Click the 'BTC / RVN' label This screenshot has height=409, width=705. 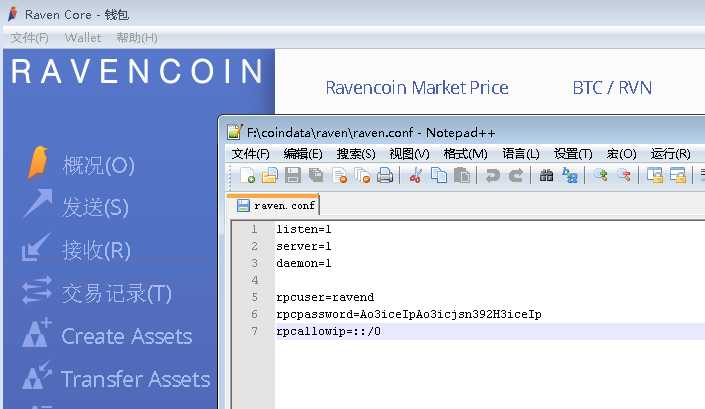pos(612,88)
